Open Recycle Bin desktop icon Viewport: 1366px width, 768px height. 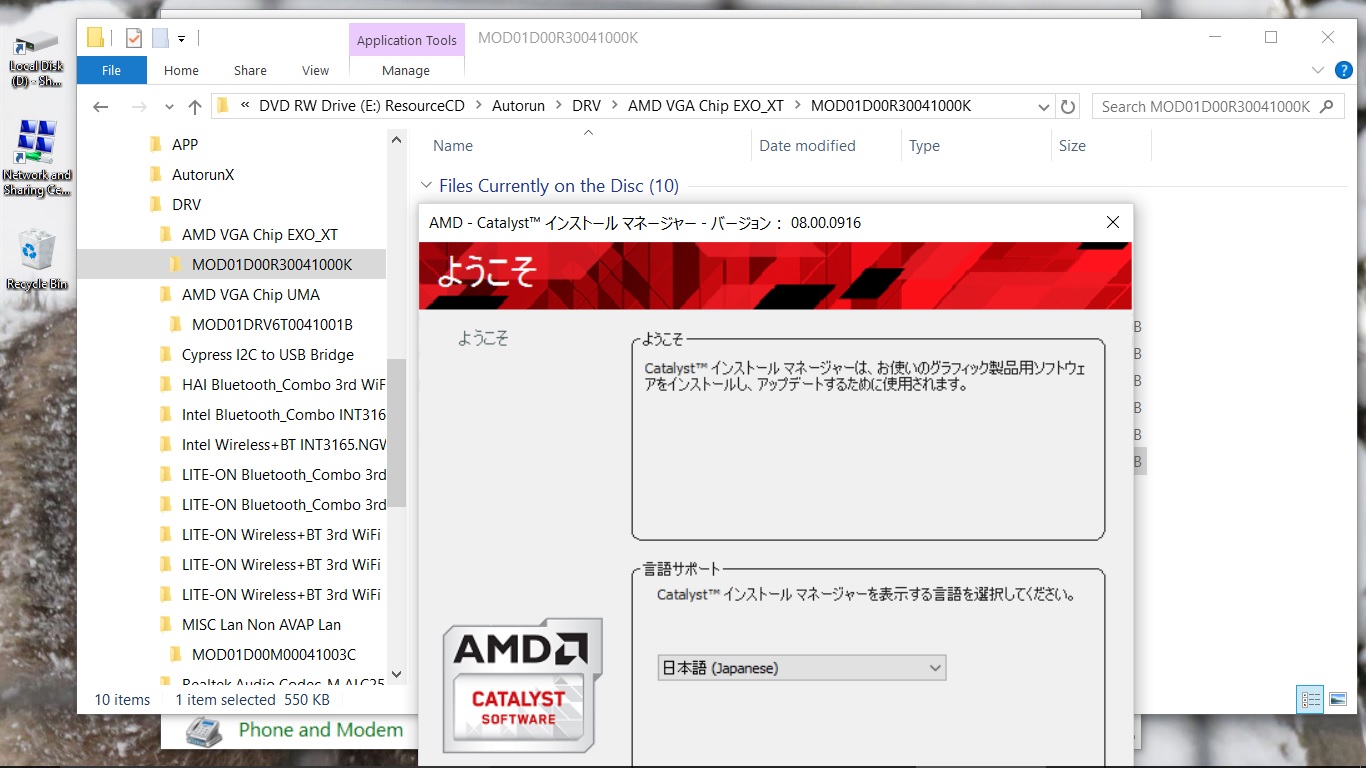[37, 260]
